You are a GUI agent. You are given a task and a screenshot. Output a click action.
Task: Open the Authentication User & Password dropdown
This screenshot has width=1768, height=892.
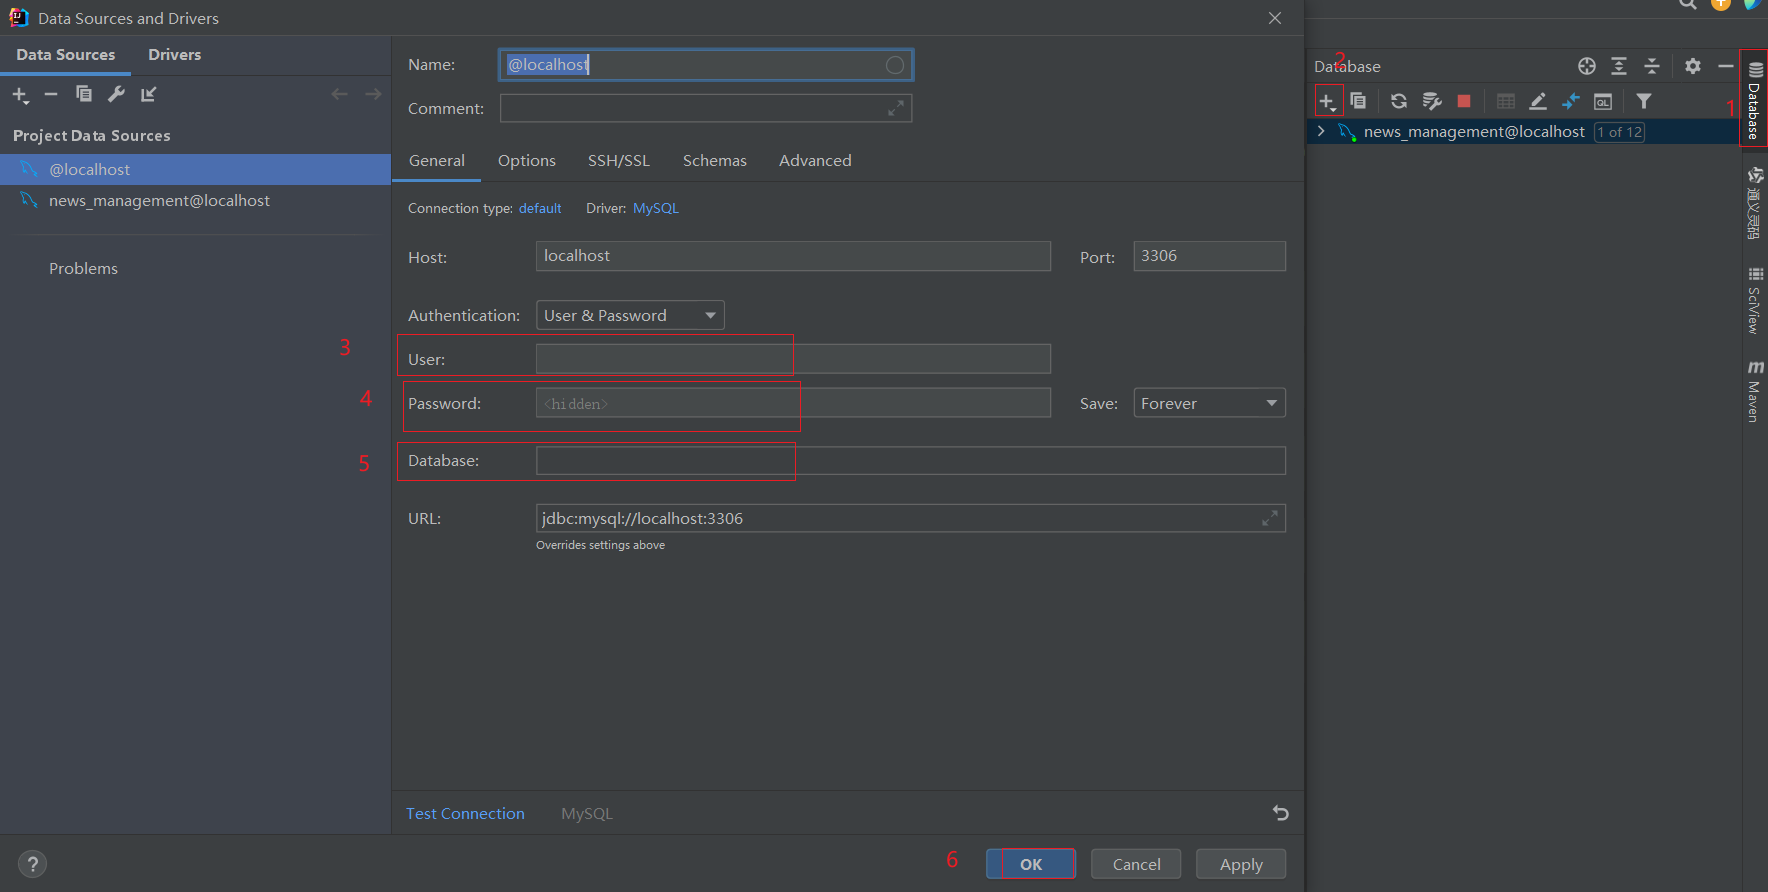click(630, 315)
